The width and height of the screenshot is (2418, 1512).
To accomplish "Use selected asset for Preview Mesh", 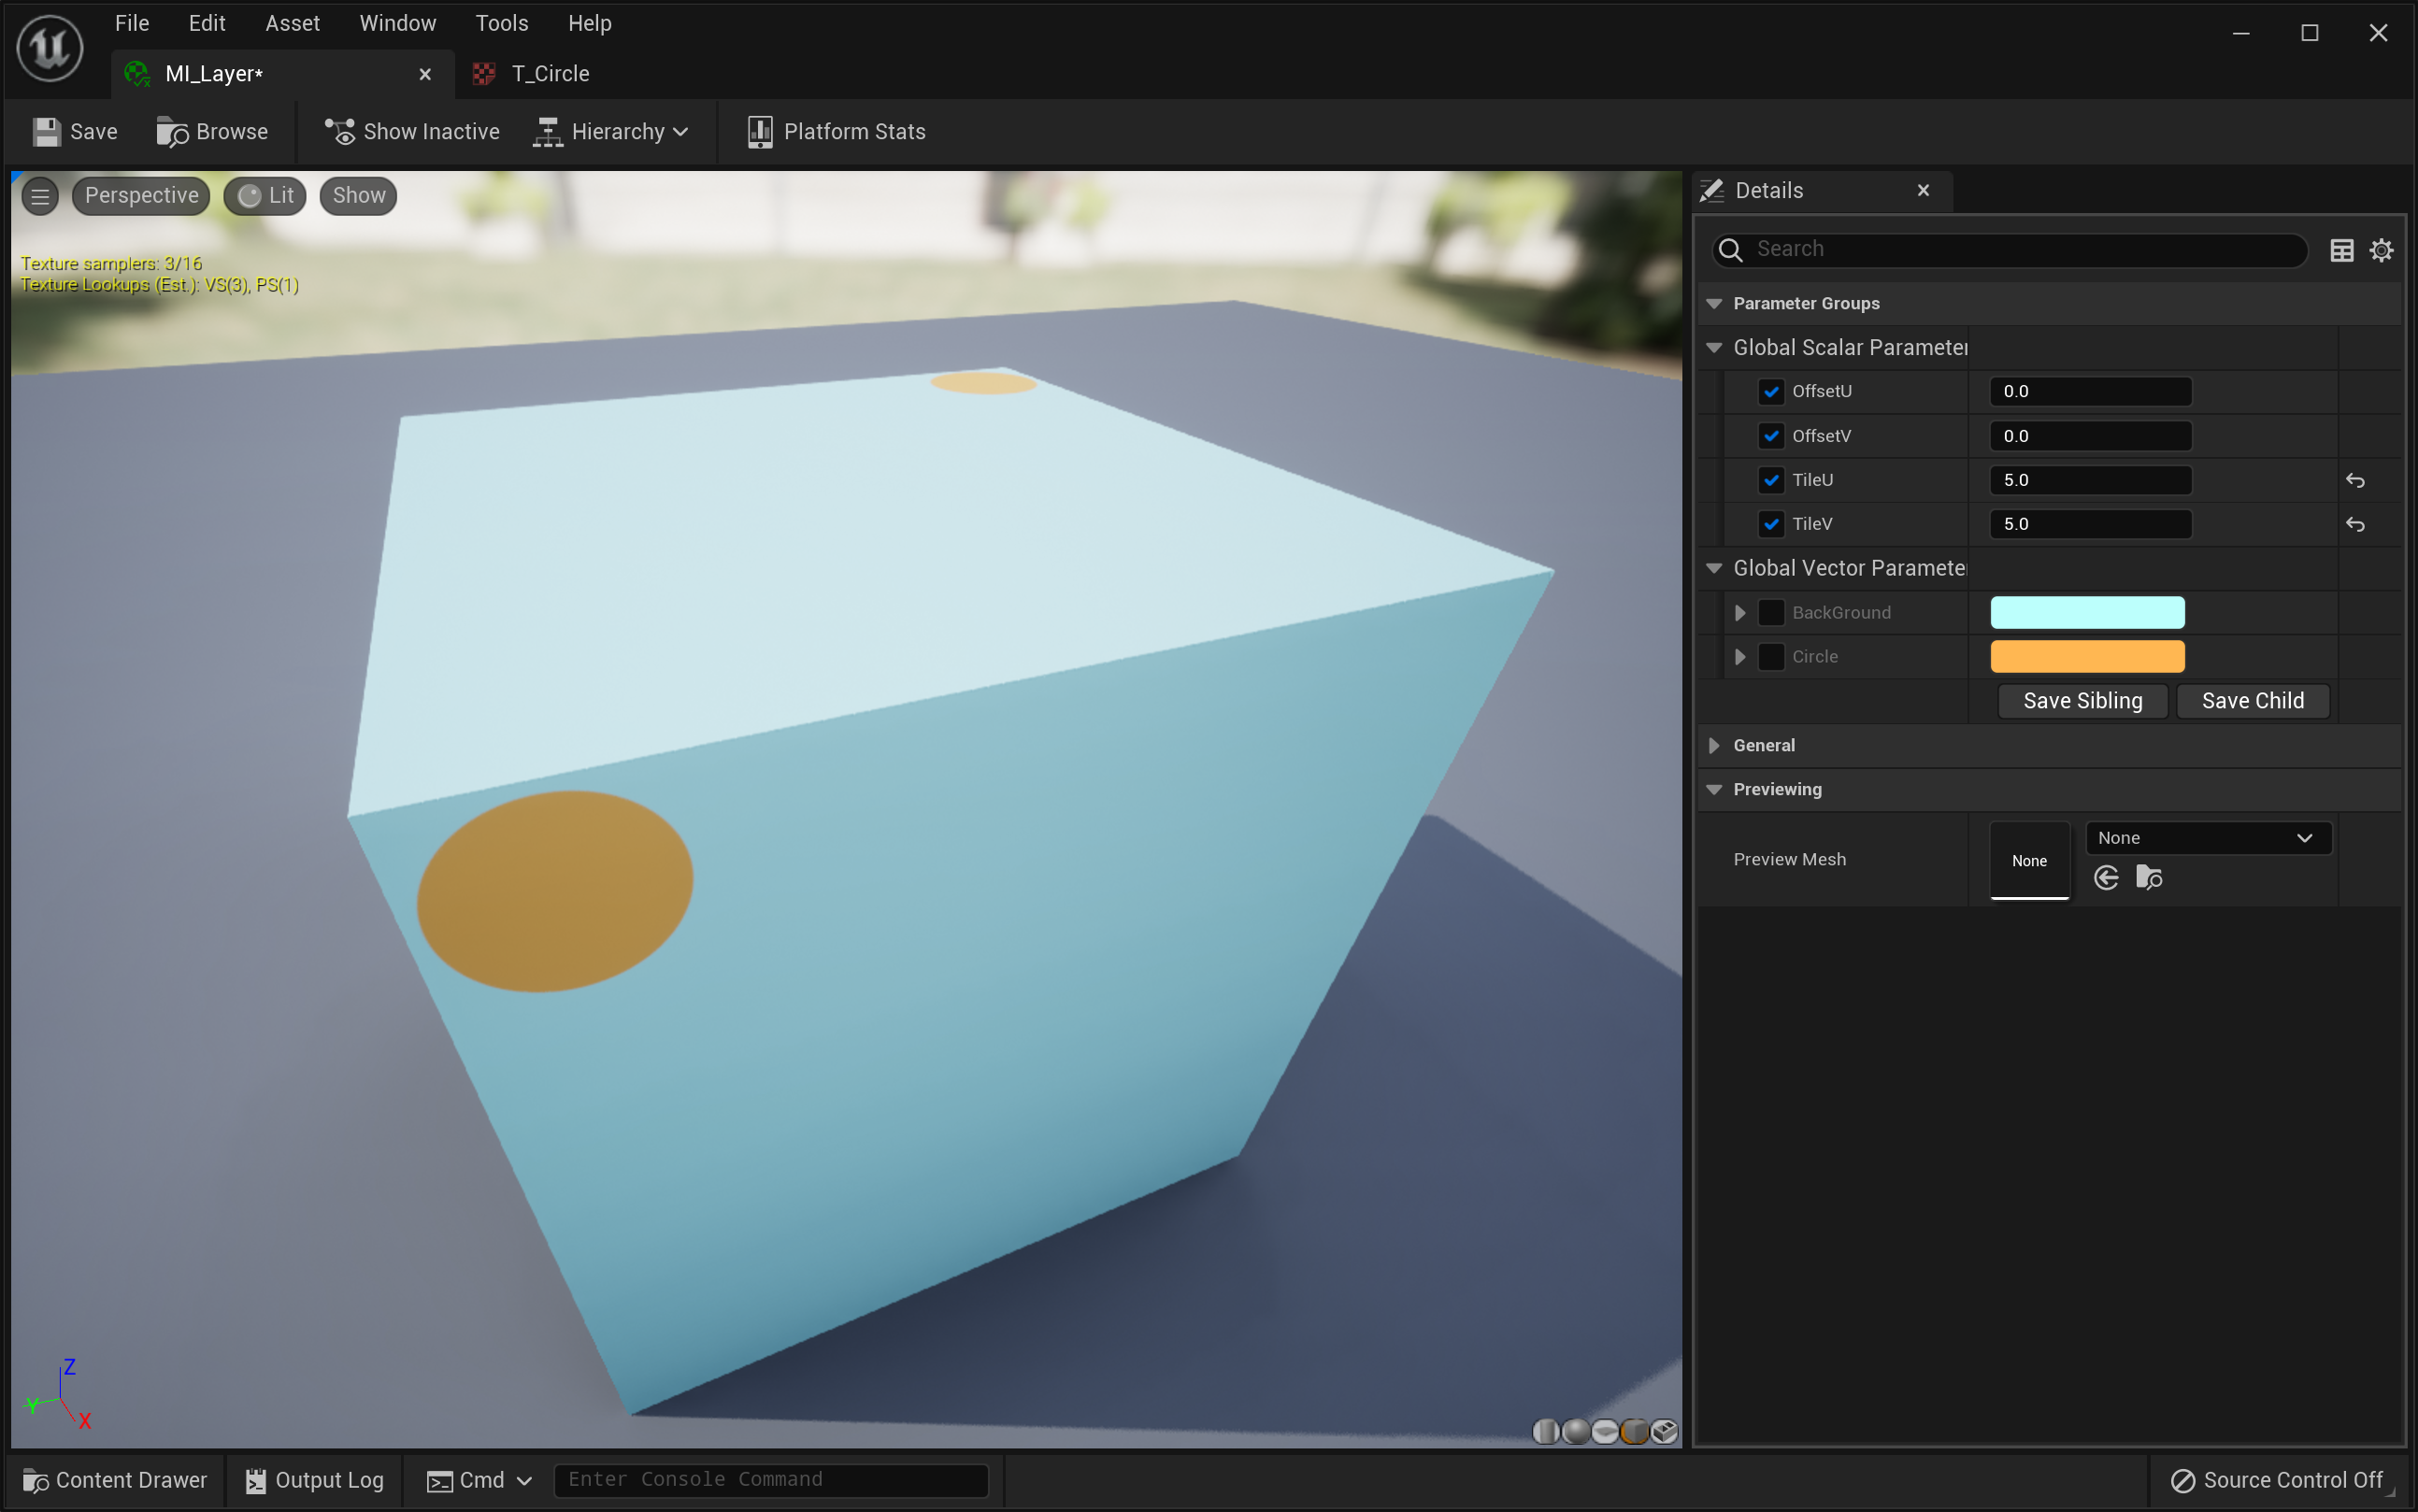I will coord(2106,878).
